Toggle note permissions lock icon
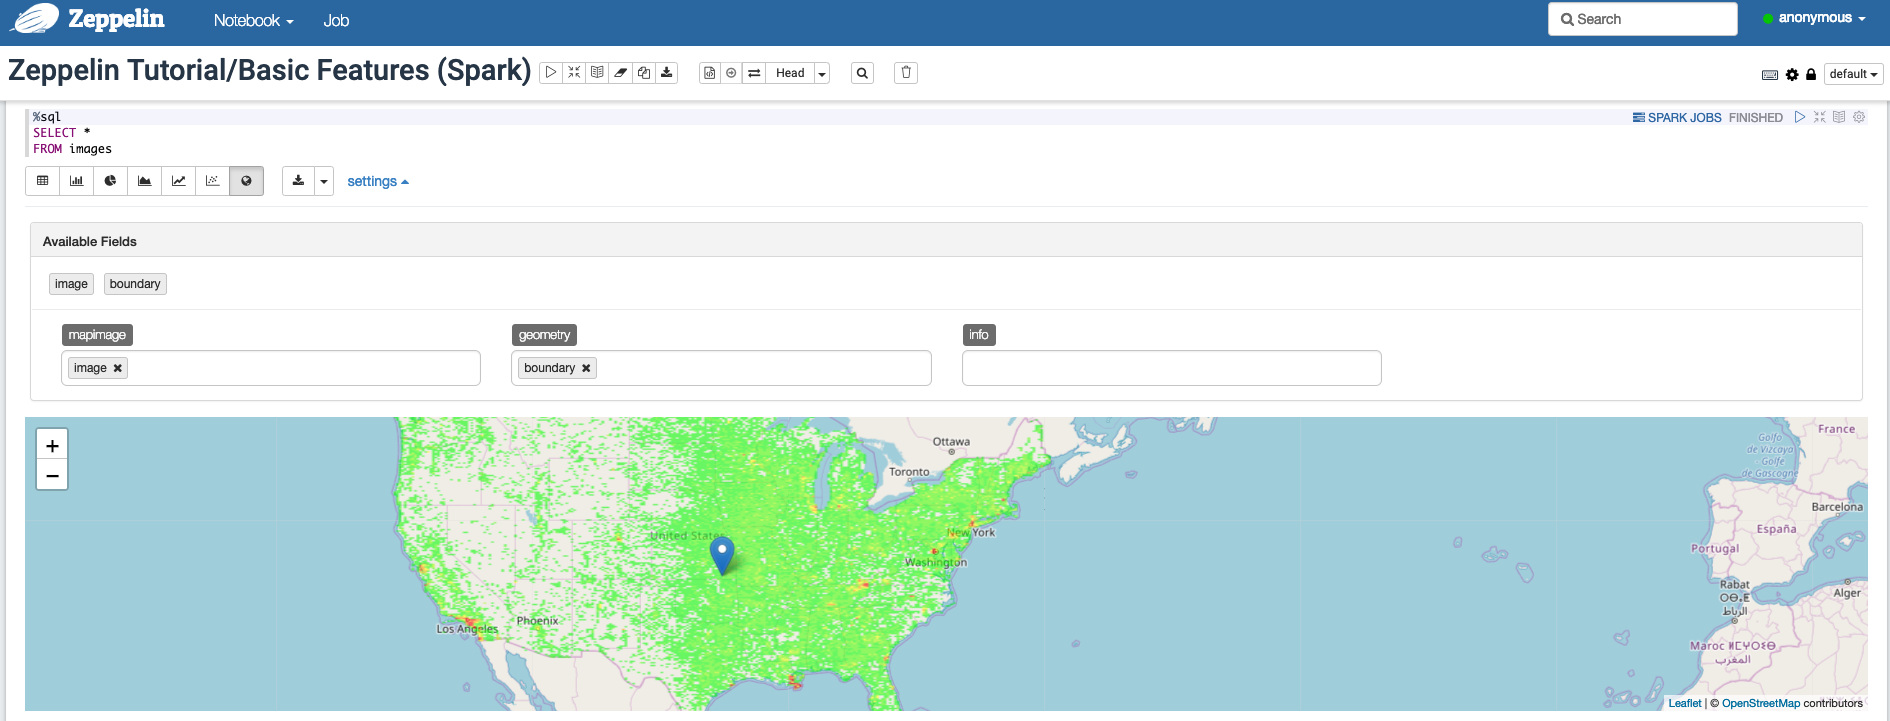 [1811, 75]
